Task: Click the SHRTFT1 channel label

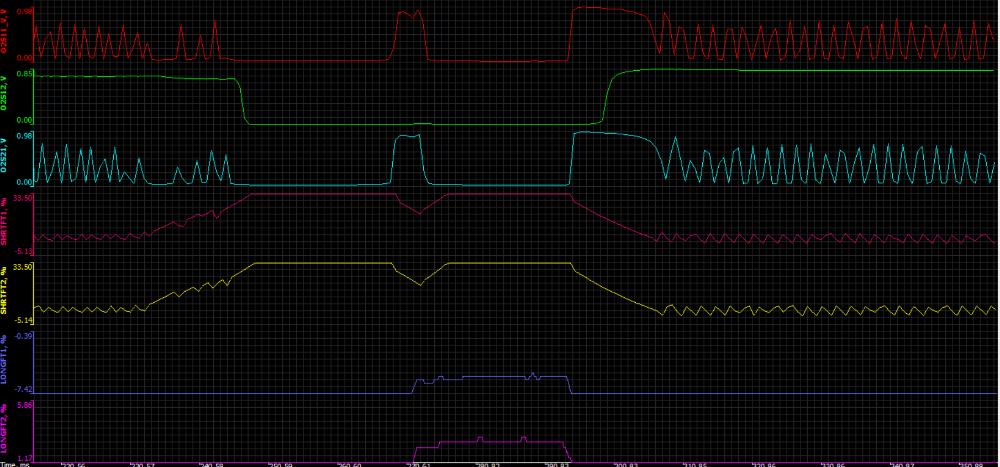Action: pos(5,225)
